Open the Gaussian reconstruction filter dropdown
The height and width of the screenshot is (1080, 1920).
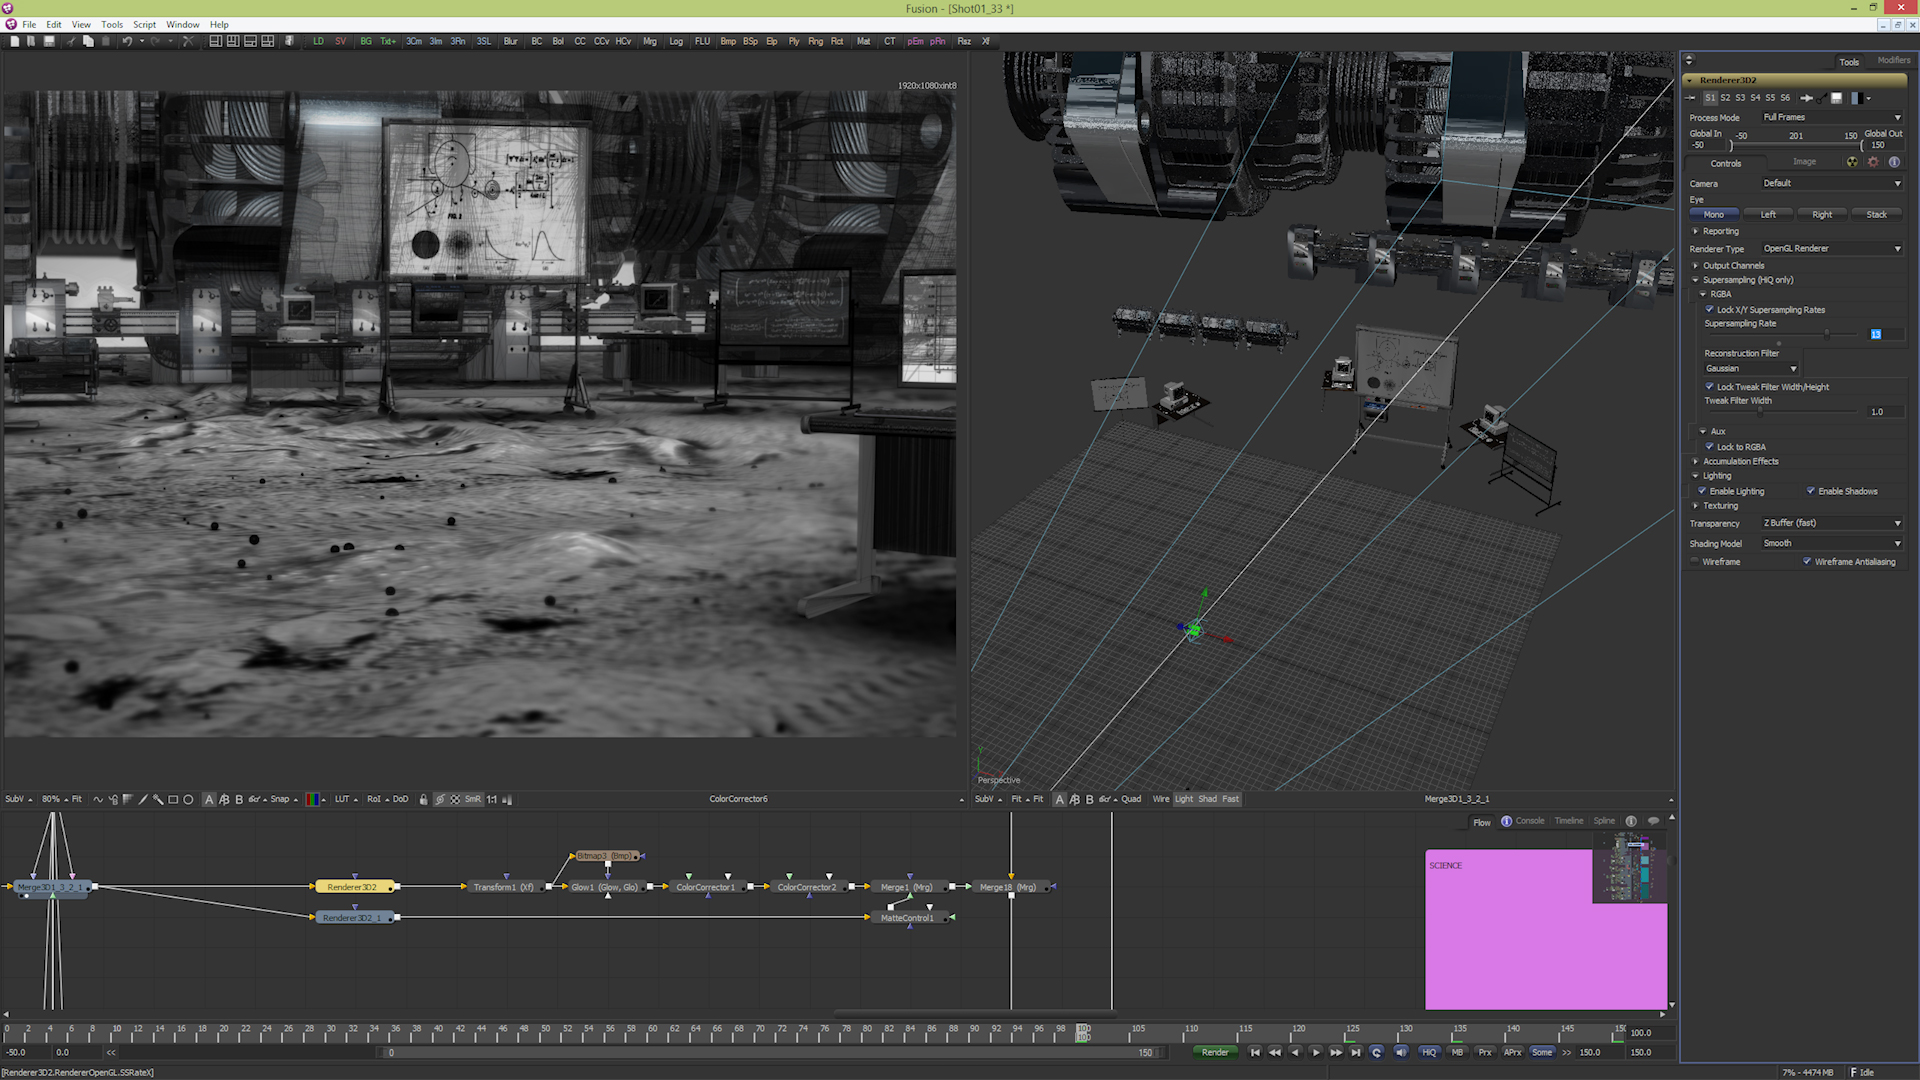pyautogui.click(x=1751, y=369)
